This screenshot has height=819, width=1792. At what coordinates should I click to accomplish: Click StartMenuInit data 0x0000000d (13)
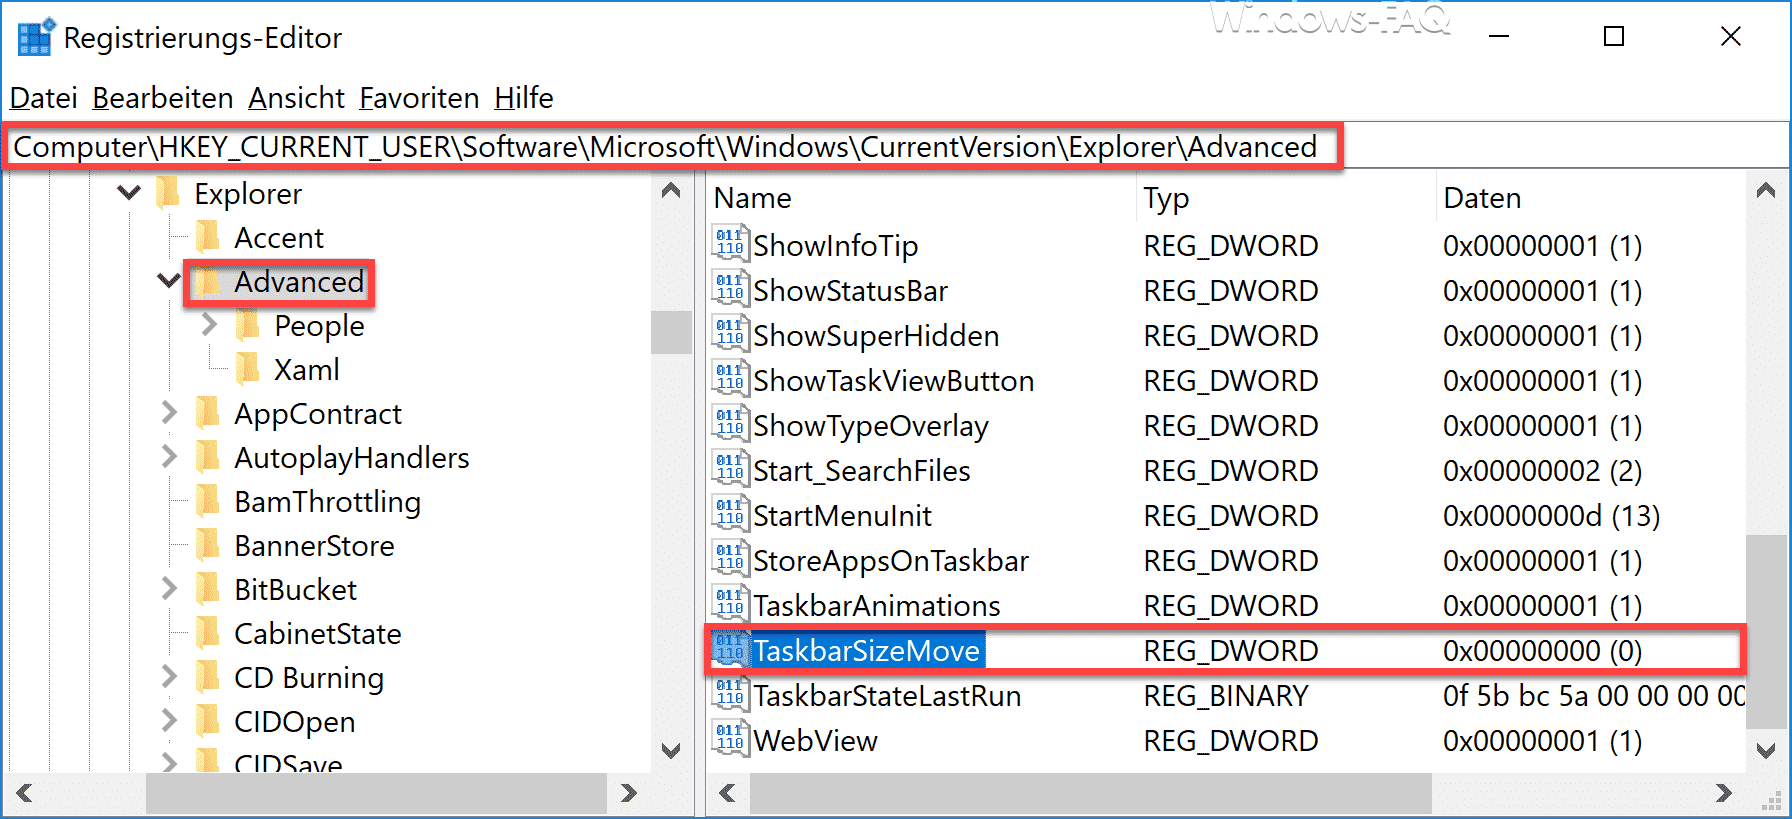(x=1552, y=516)
